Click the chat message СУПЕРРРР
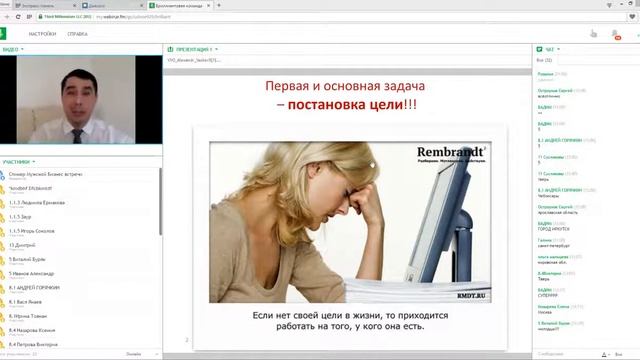640x360 pixels. (547, 296)
